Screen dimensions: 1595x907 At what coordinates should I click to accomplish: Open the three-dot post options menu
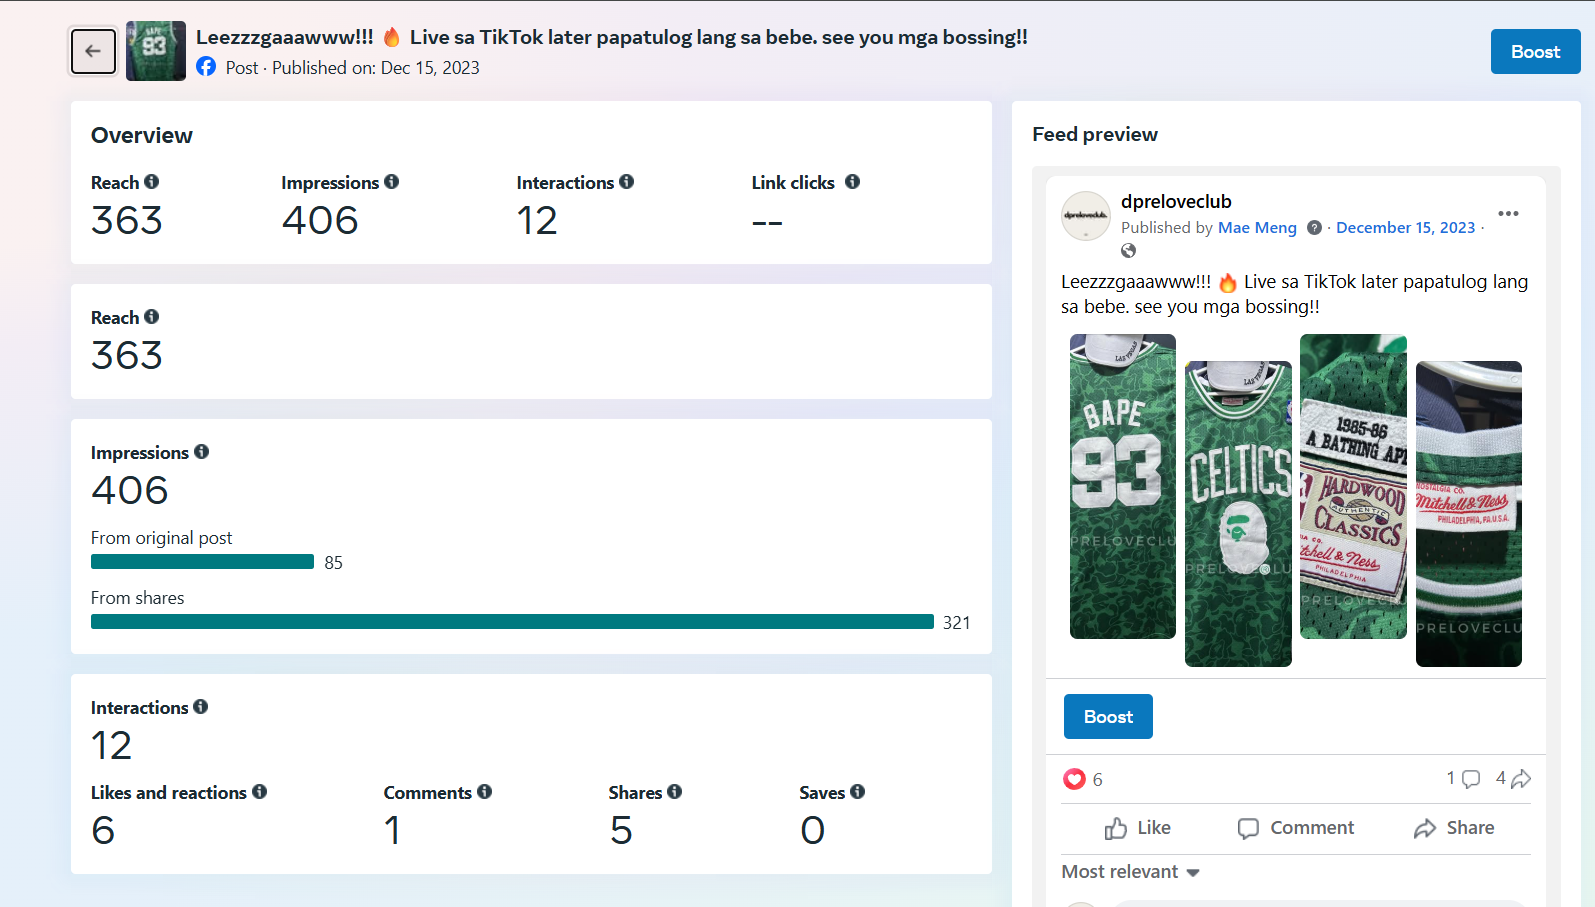1508,213
